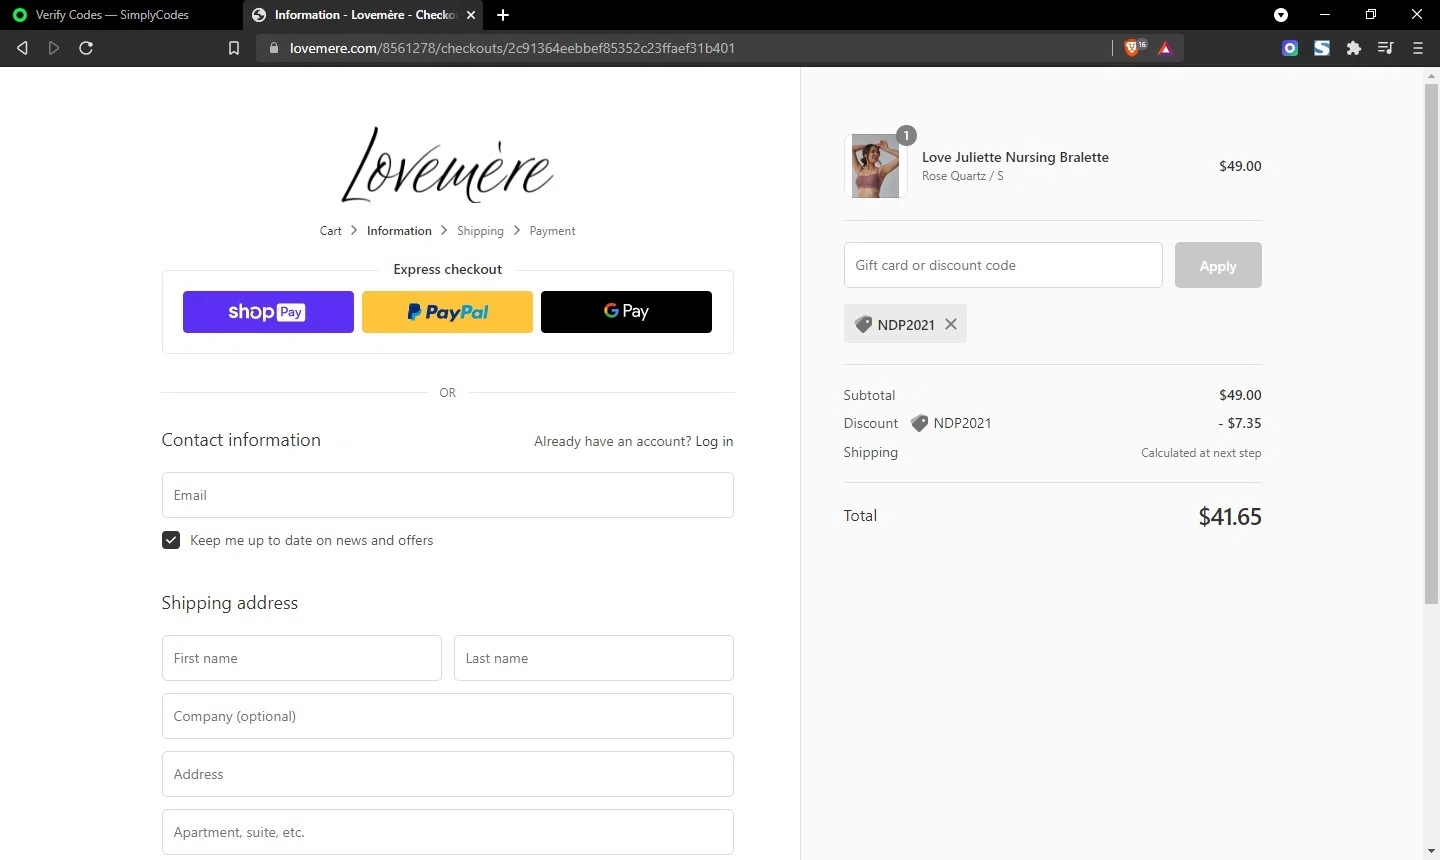Viewport: 1440px width, 860px height.
Task: Click the Contact information heading
Action: pos(241,440)
